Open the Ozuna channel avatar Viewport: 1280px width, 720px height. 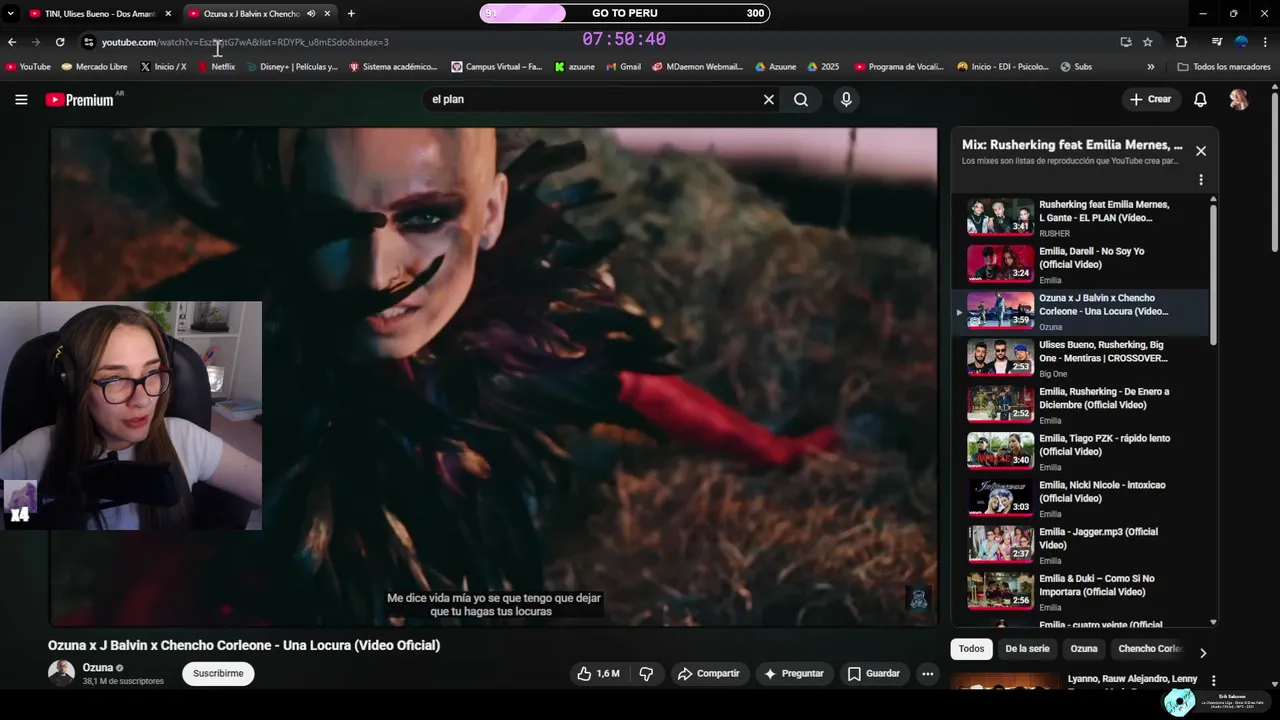pyautogui.click(x=61, y=673)
